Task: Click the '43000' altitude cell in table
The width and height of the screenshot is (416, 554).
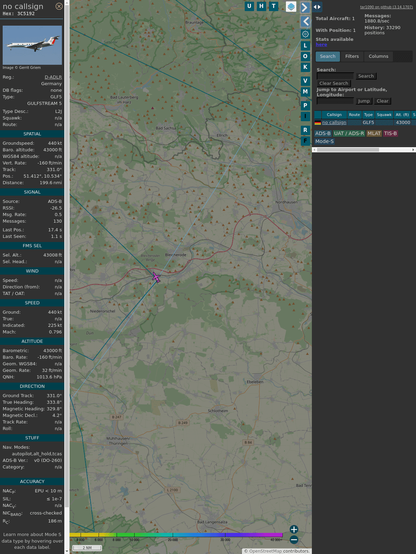Action: 403,122
